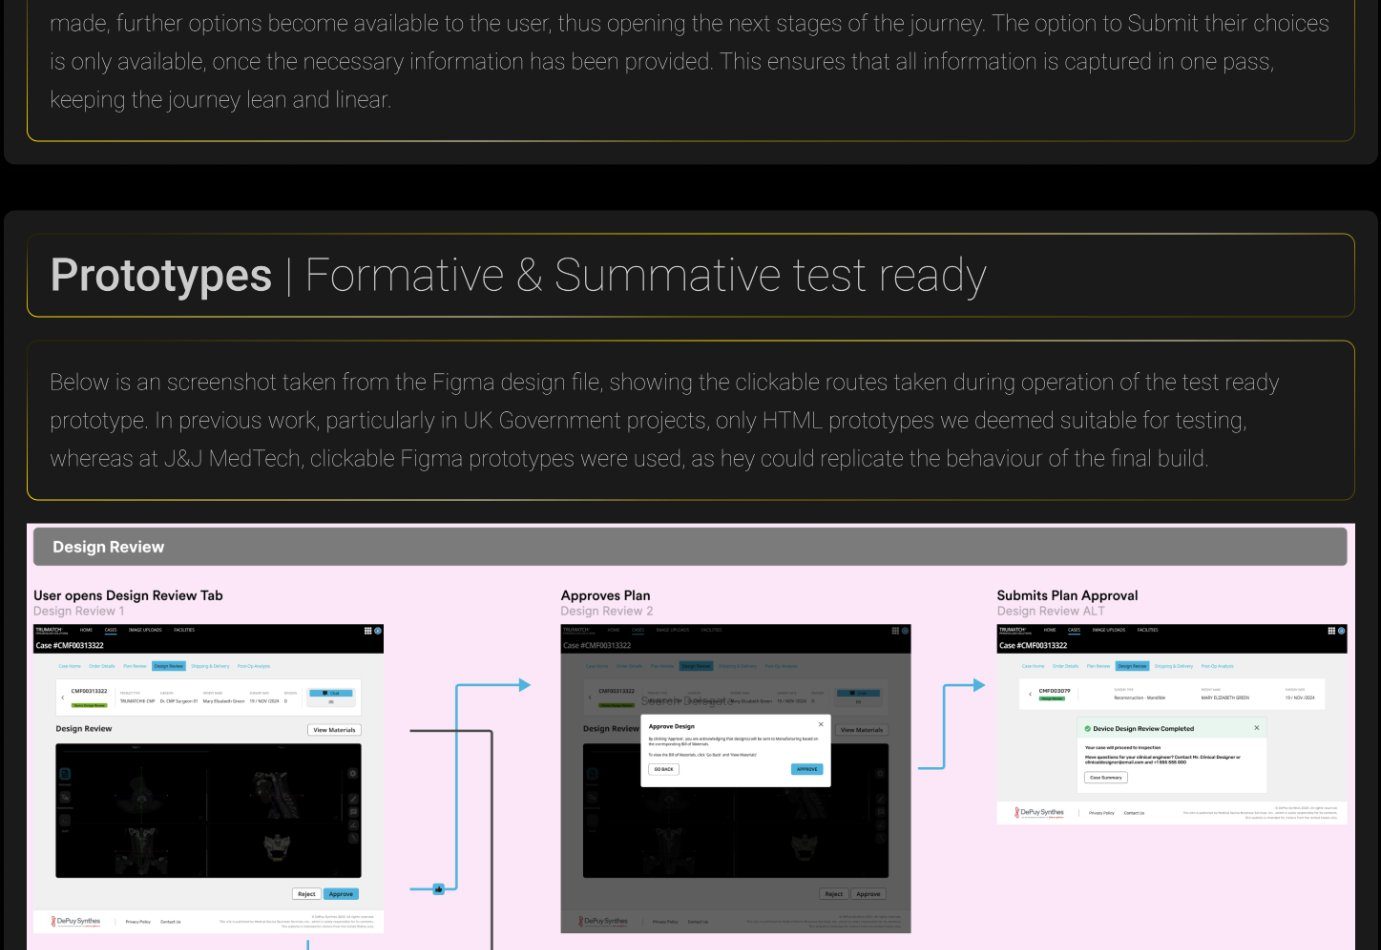Click Reject in the Design Review 1 frame
The height and width of the screenshot is (950, 1381).
click(306, 894)
